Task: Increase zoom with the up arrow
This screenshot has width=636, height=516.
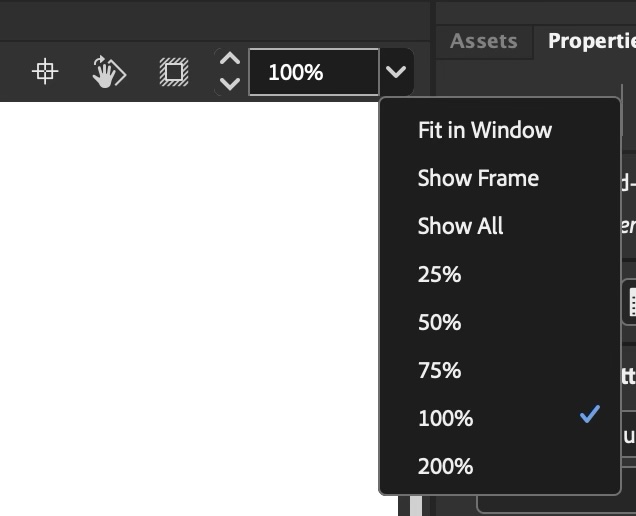Action: [230, 59]
